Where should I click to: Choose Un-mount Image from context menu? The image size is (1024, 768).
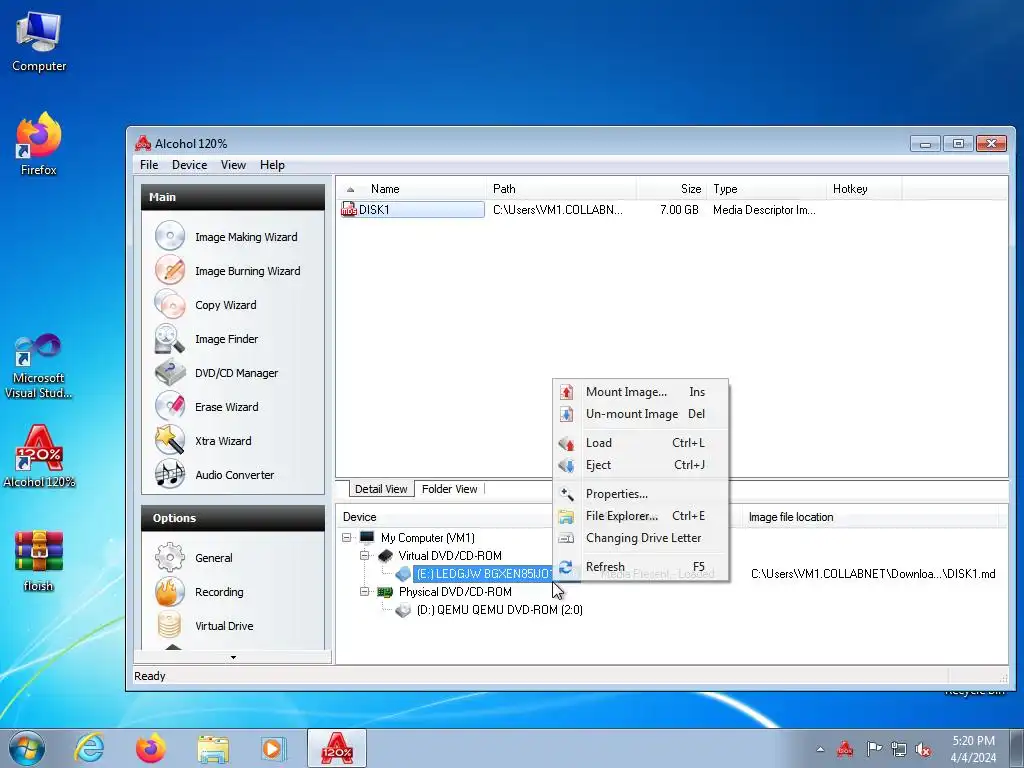pos(640,414)
